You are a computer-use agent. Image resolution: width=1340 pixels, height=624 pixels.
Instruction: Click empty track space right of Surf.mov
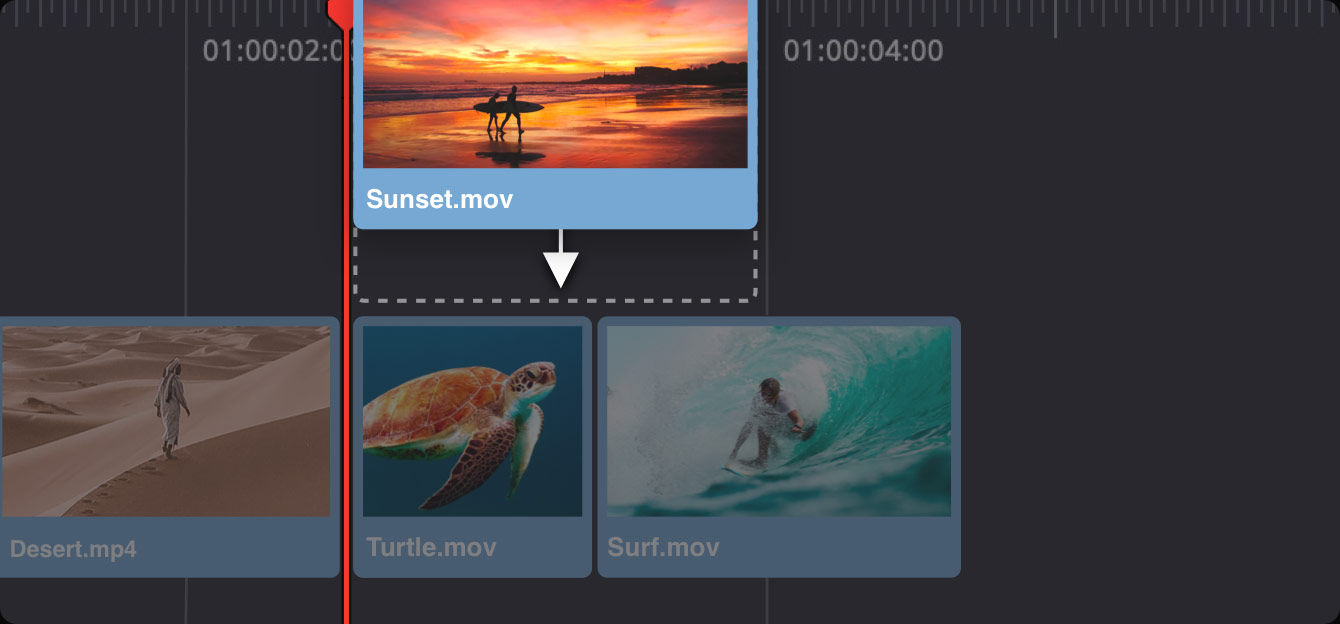(1150, 450)
